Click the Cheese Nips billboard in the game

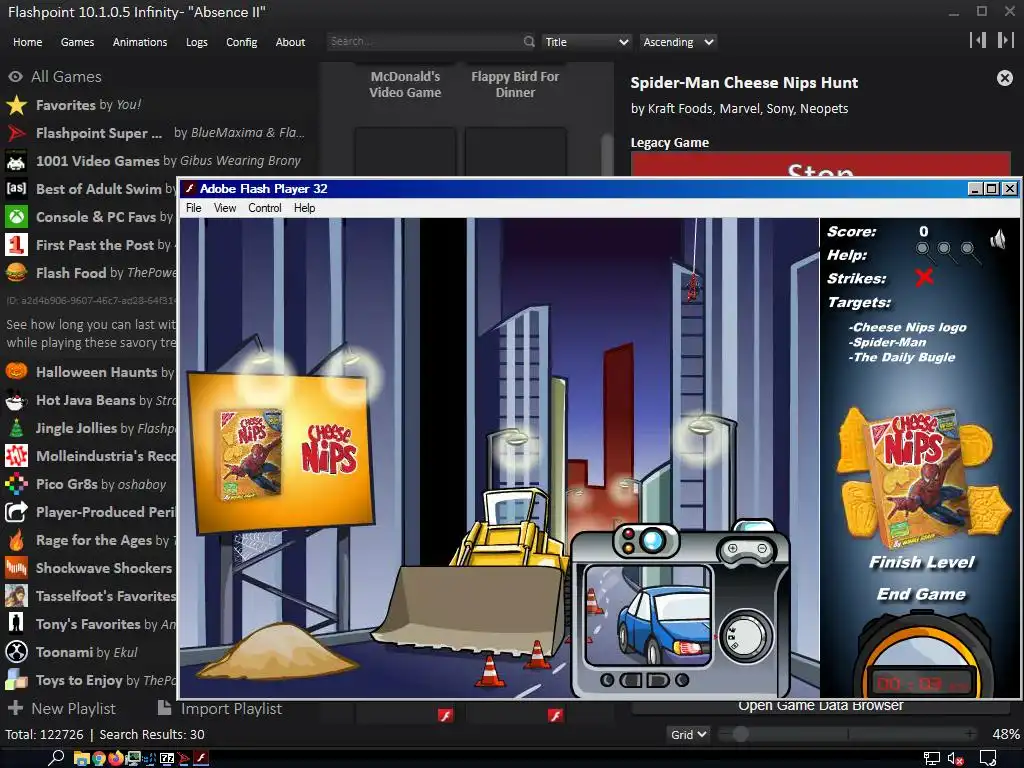point(281,452)
